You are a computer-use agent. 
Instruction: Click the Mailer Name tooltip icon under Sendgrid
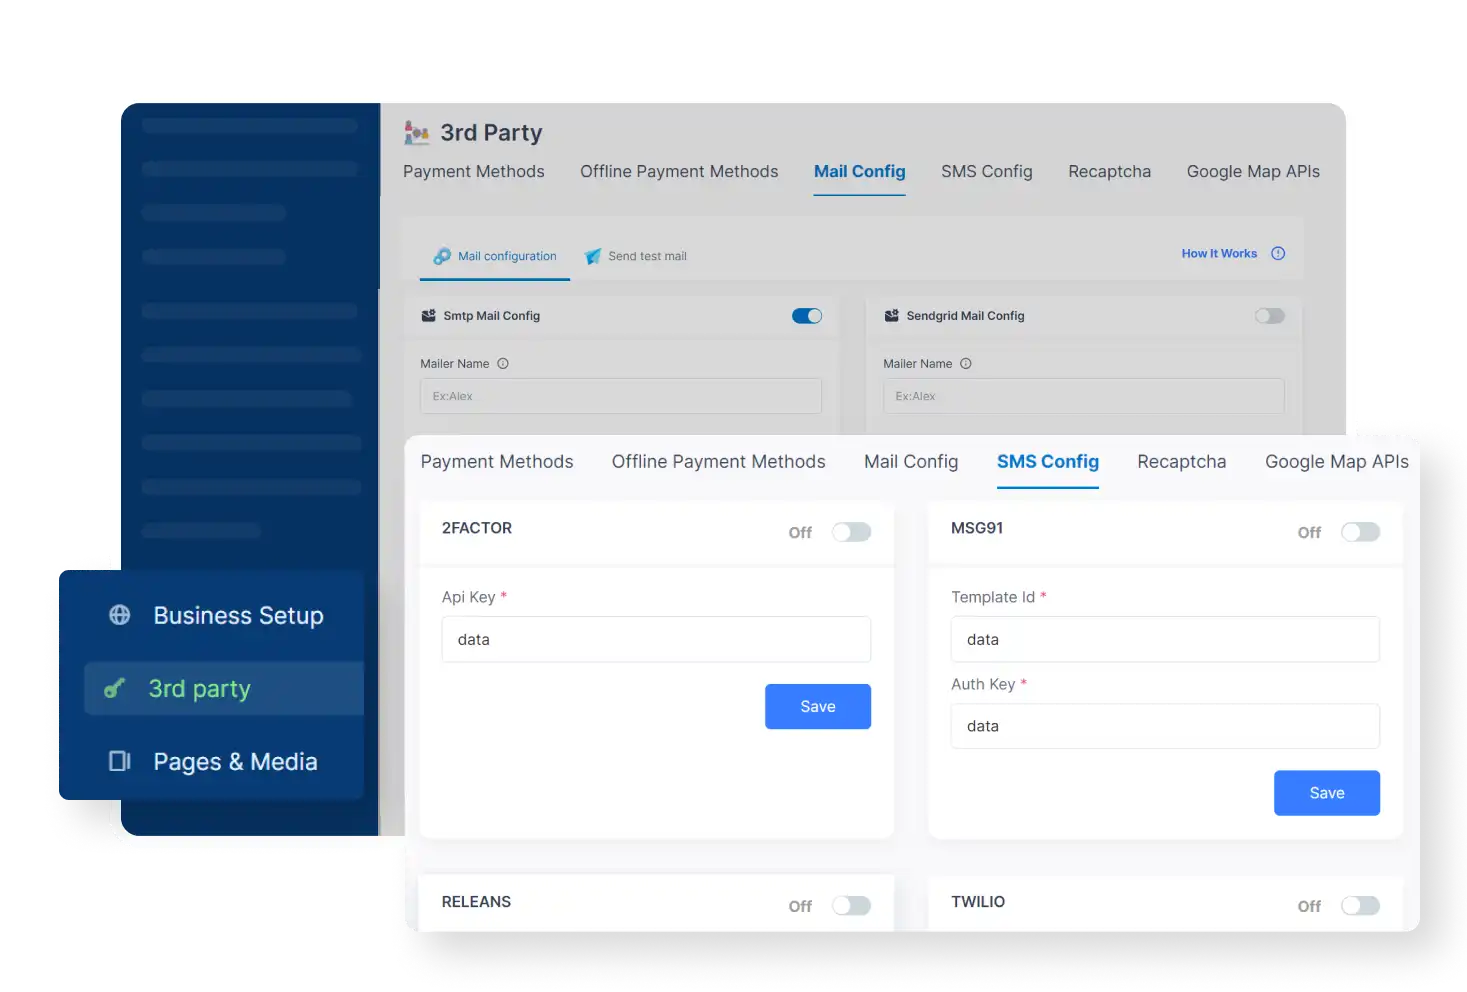pos(965,363)
